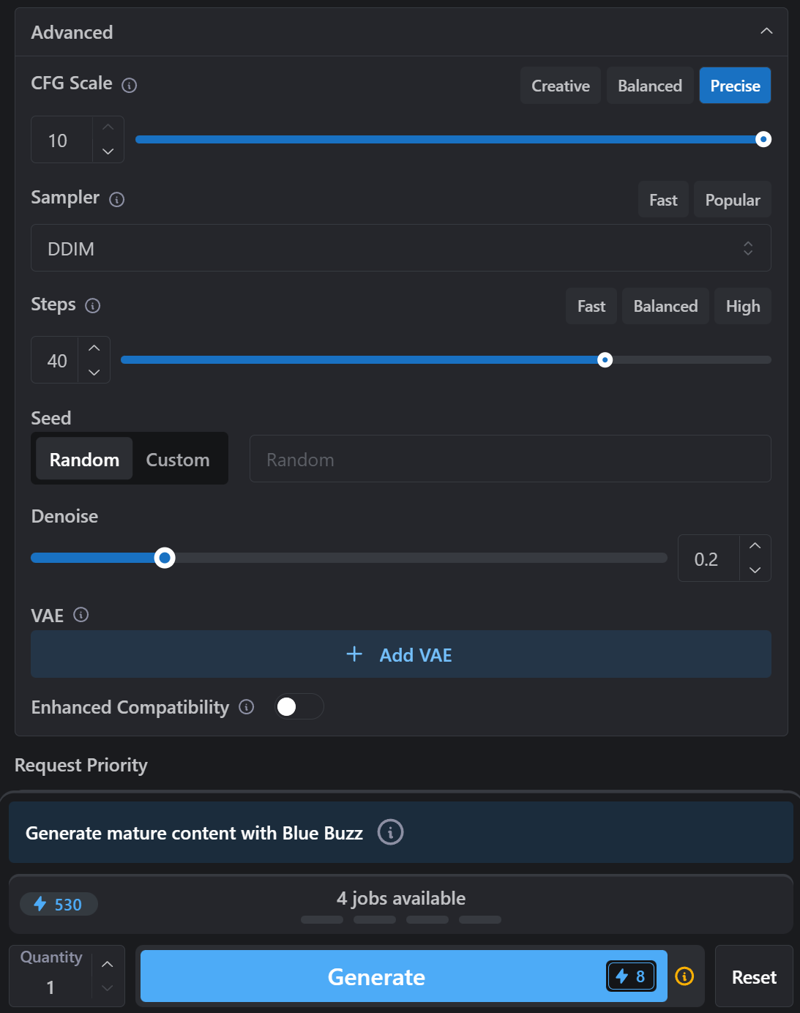This screenshot has height=1013, width=800.
Task: Click the 530 Buzz balance badge
Action: click(x=58, y=904)
